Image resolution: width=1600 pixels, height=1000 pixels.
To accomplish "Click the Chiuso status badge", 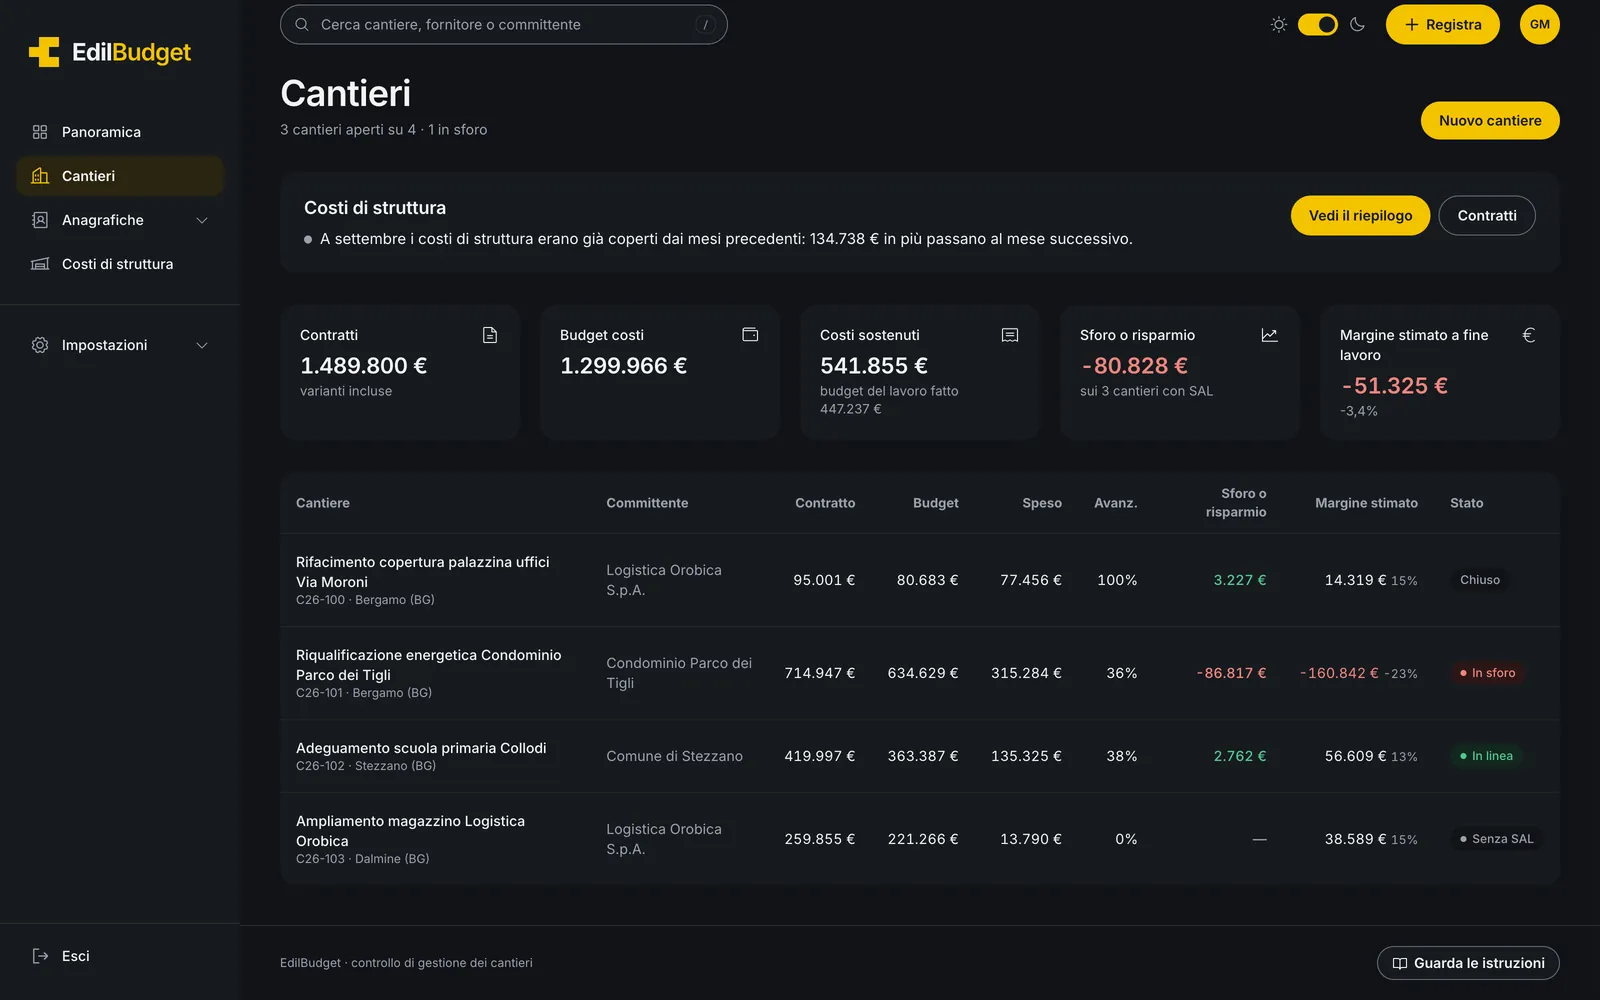I will point(1480,580).
